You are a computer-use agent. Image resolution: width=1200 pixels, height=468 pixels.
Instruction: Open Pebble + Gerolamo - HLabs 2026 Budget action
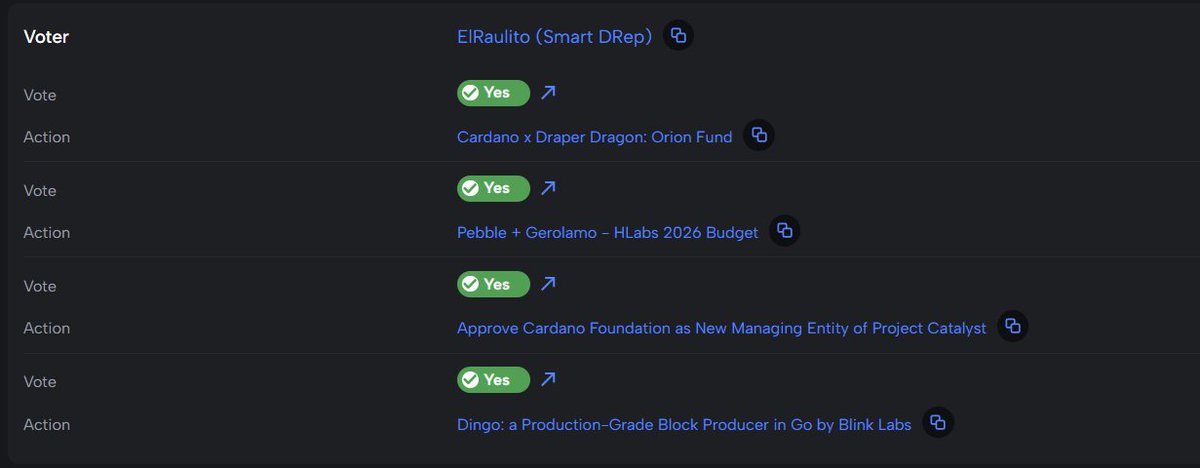point(607,233)
